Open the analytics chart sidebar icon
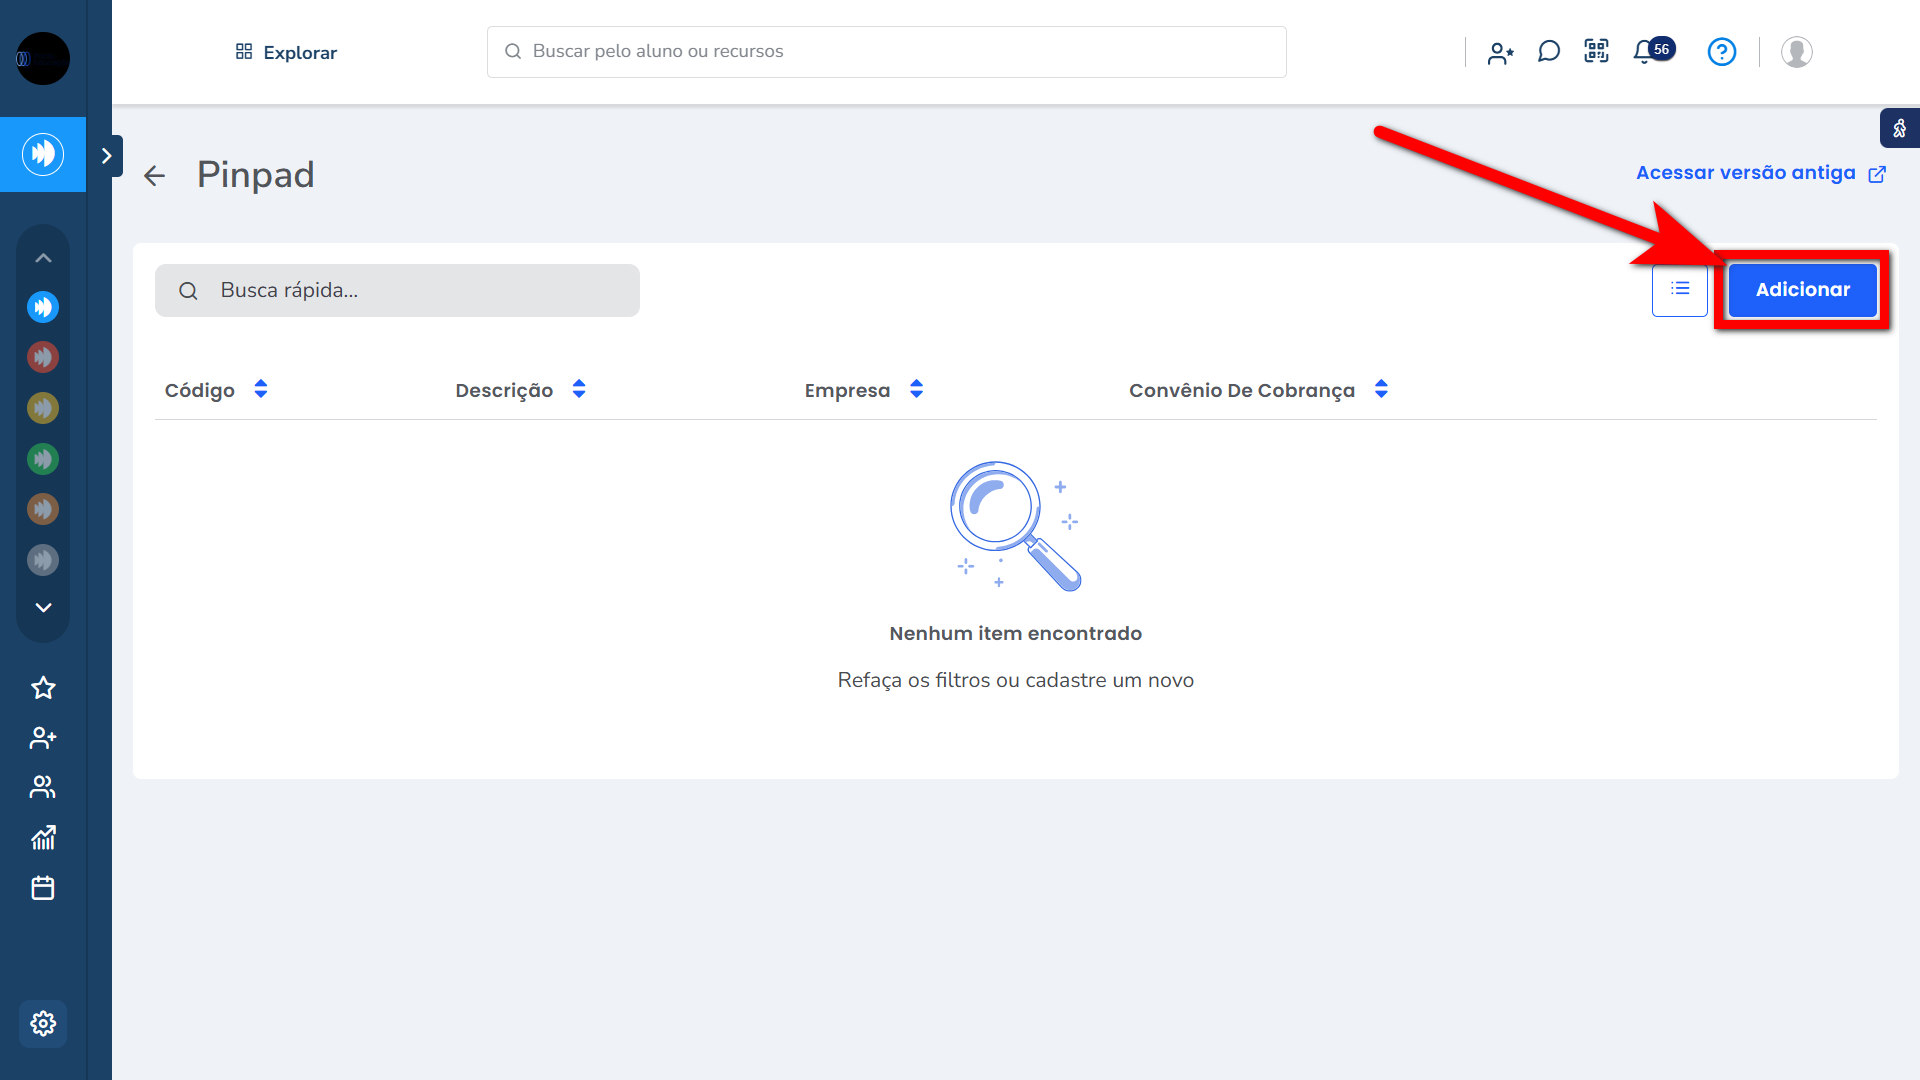1920x1080 pixels. (x=43, y=838)
